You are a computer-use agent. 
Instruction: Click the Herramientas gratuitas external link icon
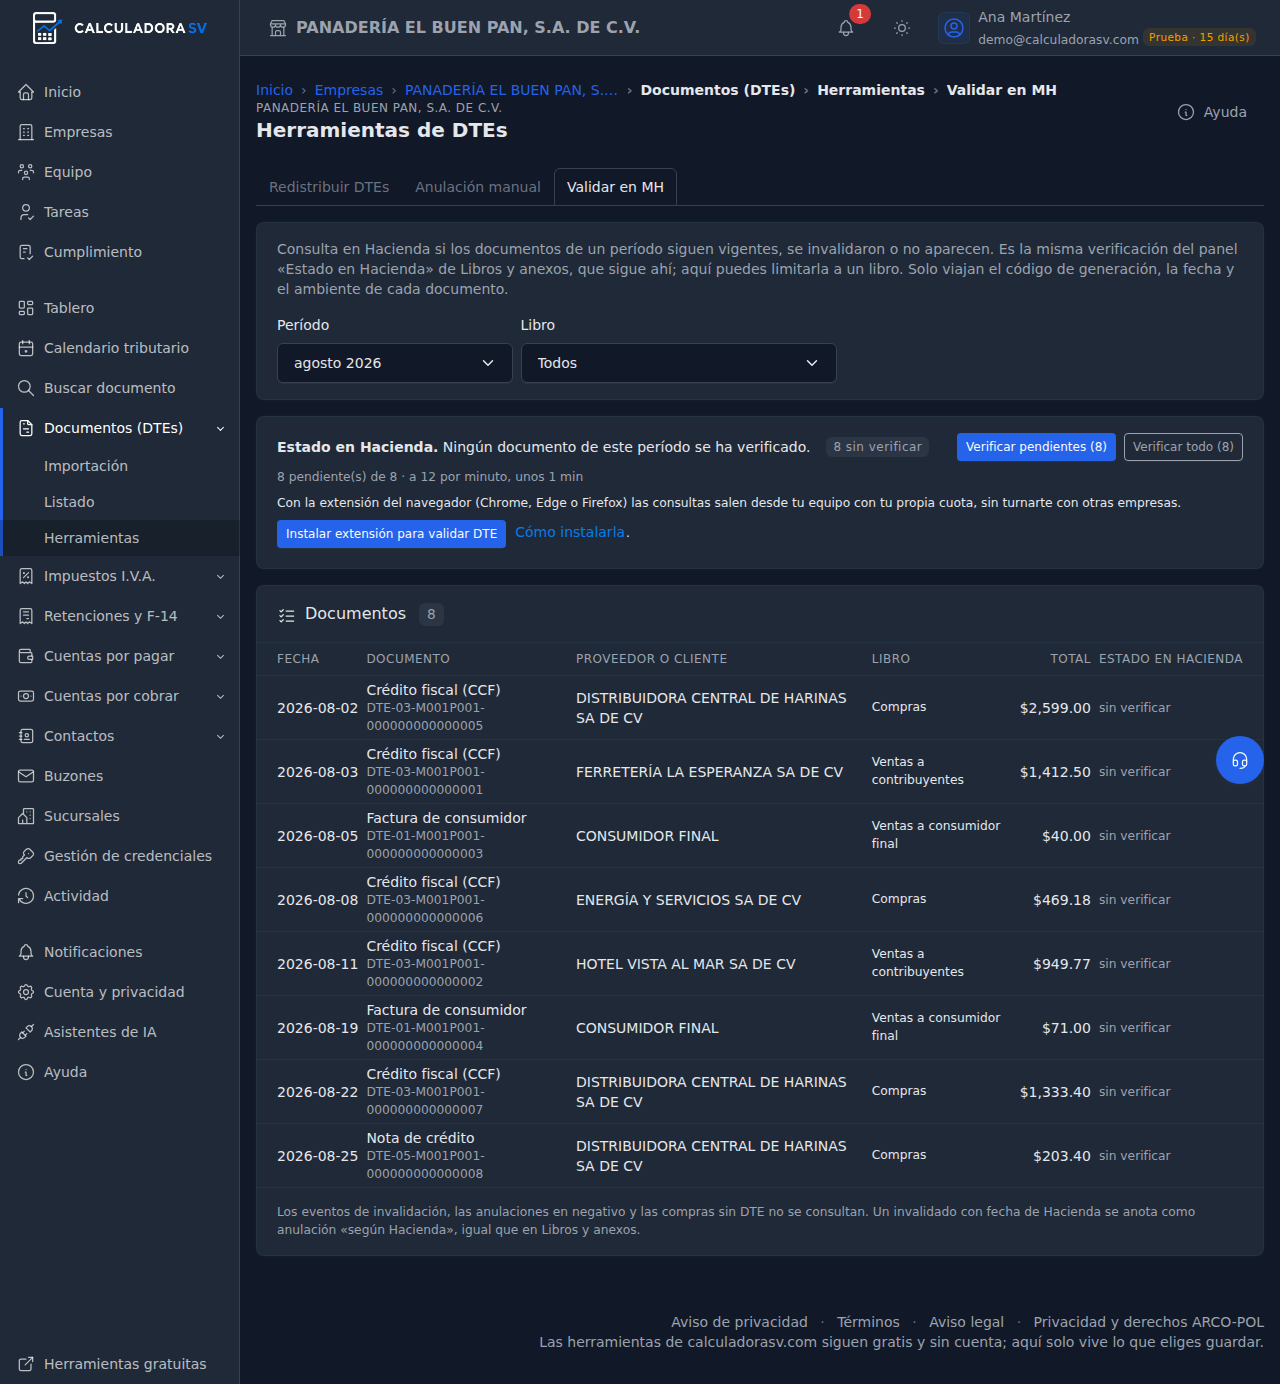[x=26, y=1364]
